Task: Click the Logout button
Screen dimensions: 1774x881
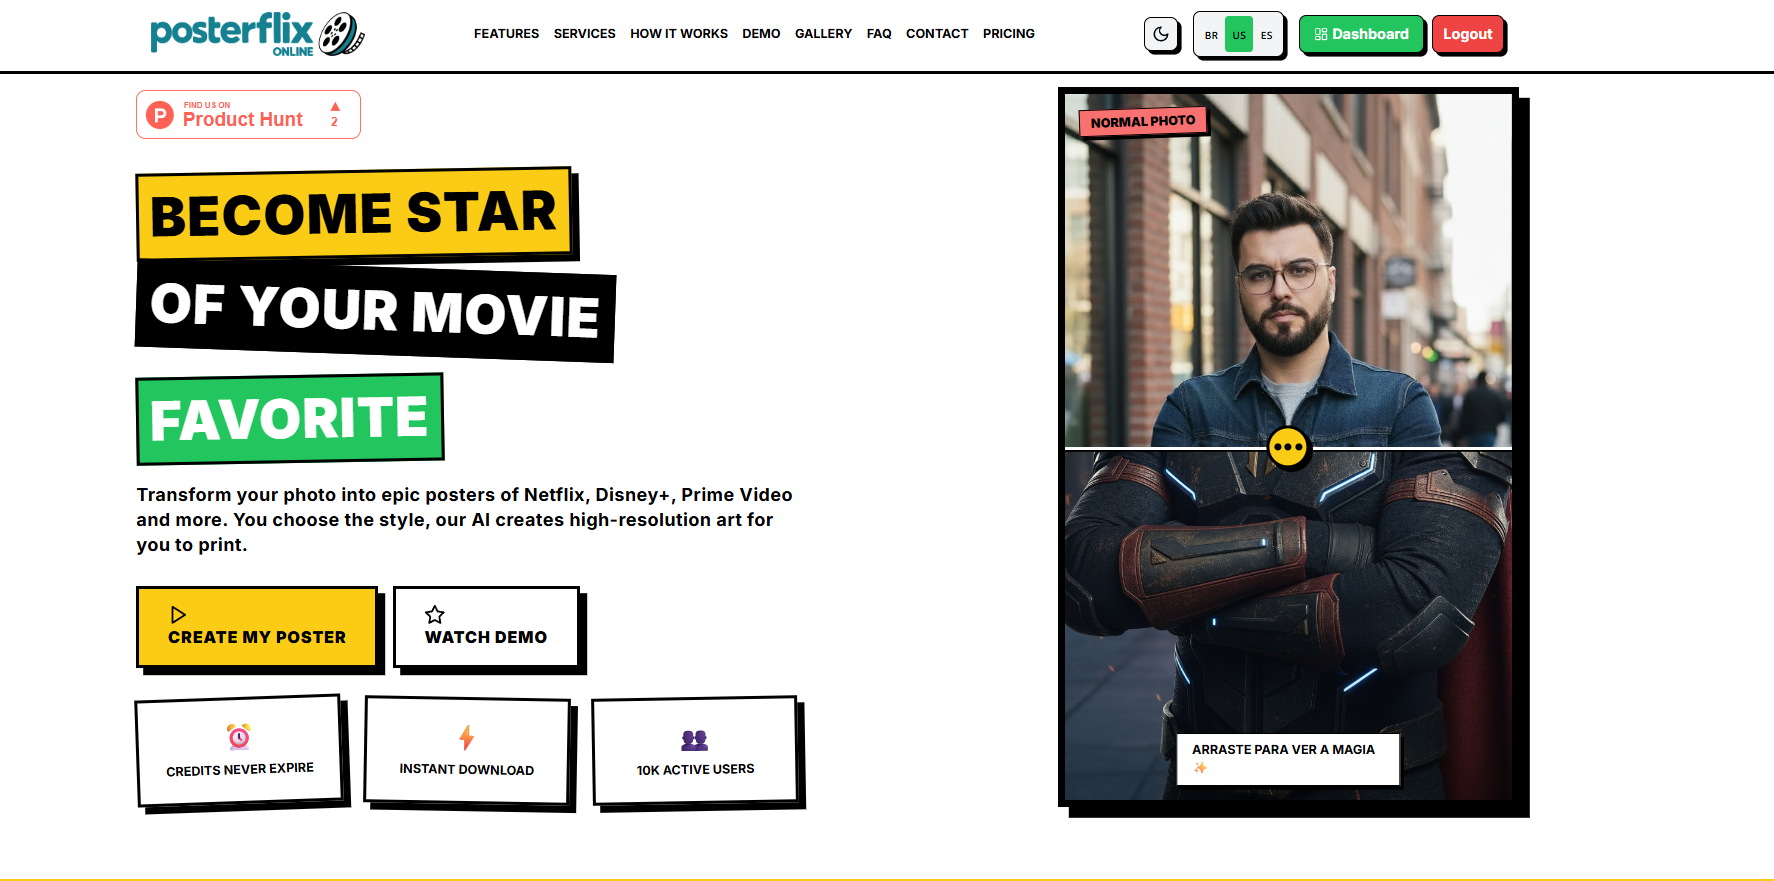Action: (x=1467, y=34)
